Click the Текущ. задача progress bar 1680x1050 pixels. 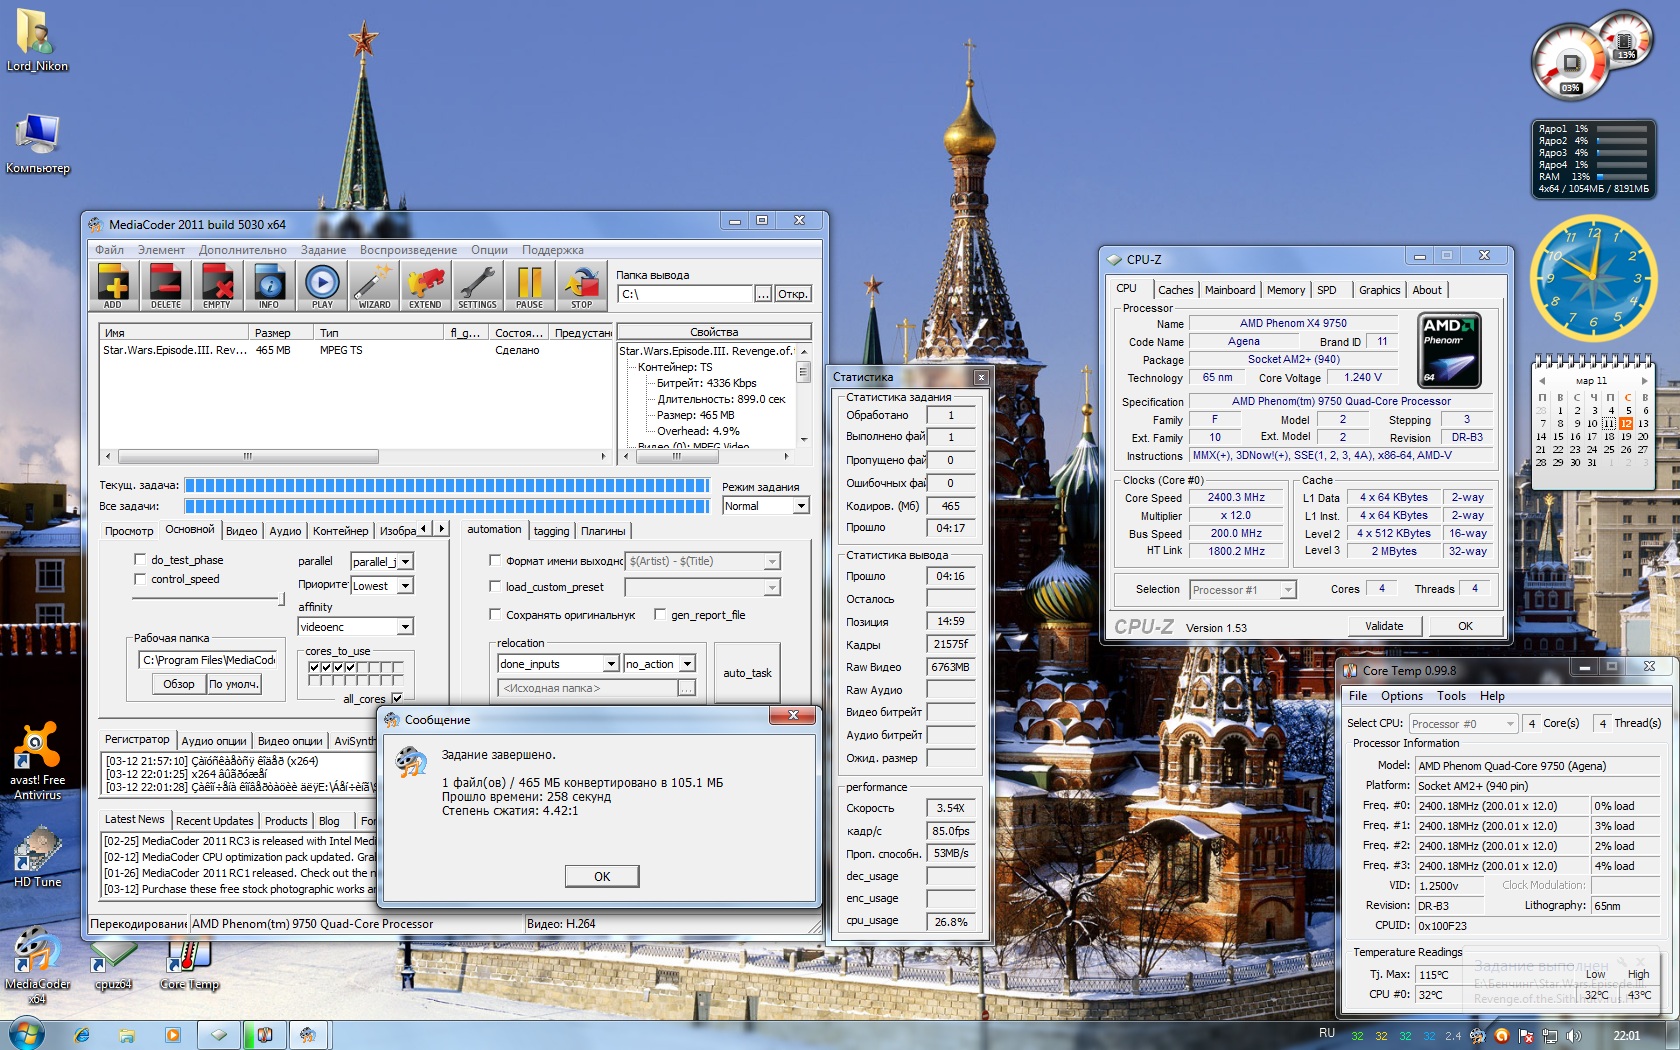click(x=447, y=485)
